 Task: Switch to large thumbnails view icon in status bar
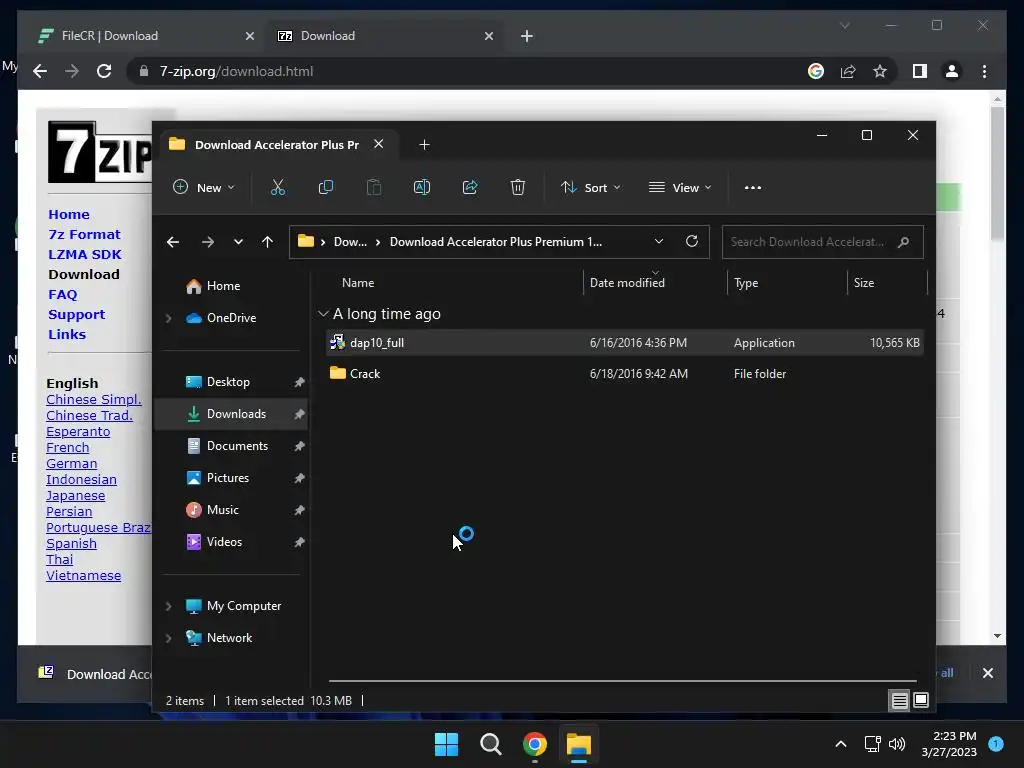(921, 701)
